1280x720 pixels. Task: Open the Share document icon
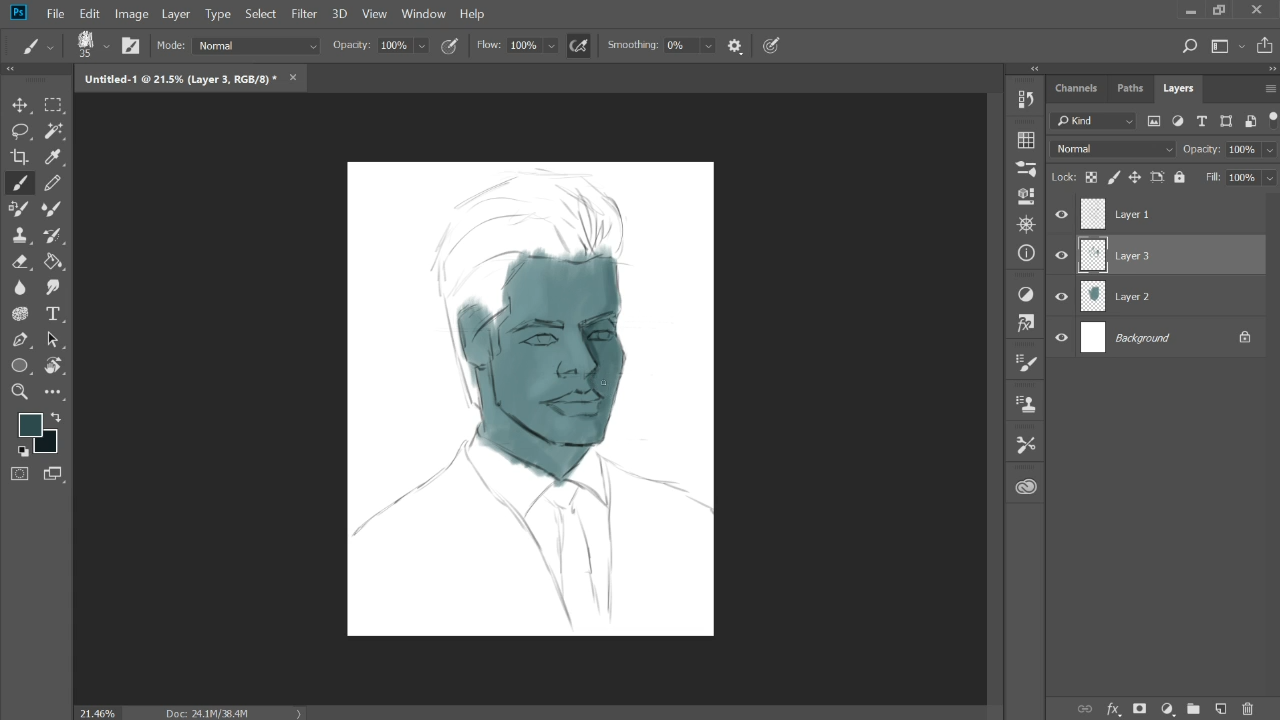pos(1265,46)
